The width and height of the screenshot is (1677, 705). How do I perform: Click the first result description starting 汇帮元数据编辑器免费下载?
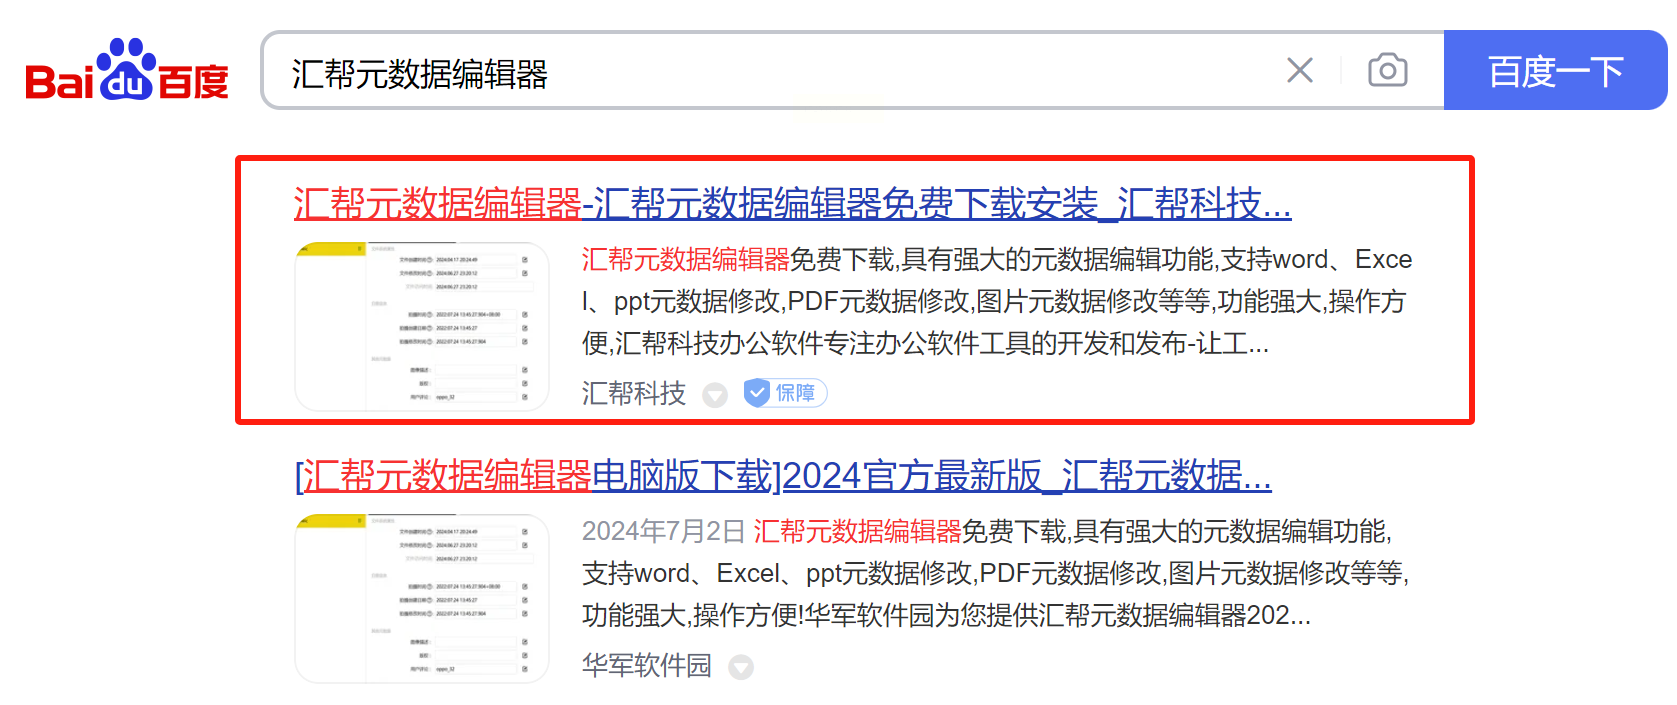pos(997,301)
